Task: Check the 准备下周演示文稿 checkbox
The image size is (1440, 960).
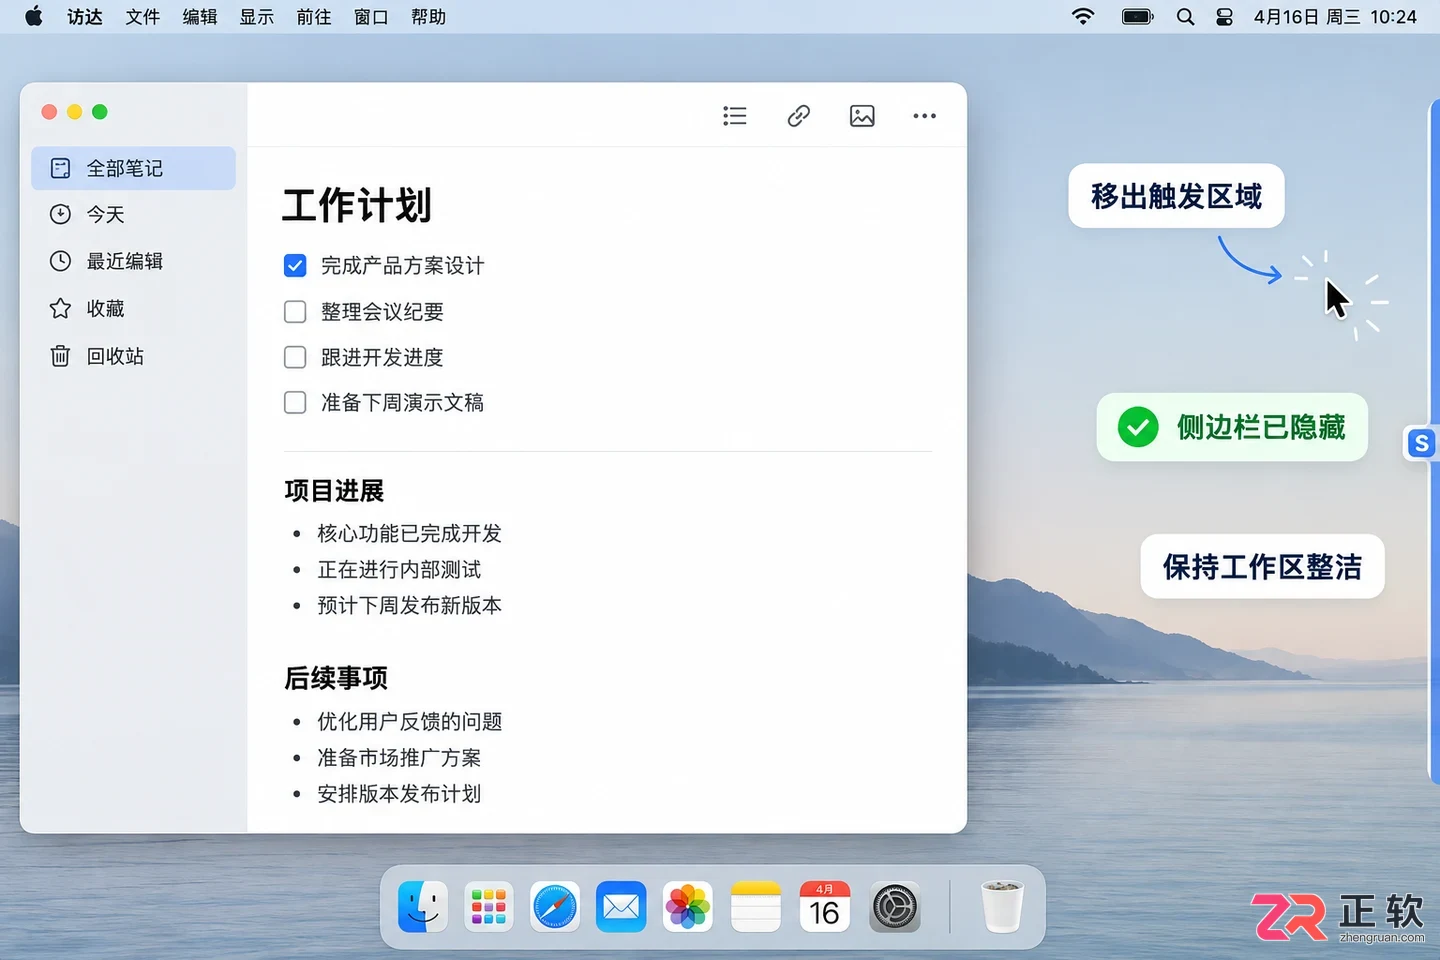Action: pos(295,402)
